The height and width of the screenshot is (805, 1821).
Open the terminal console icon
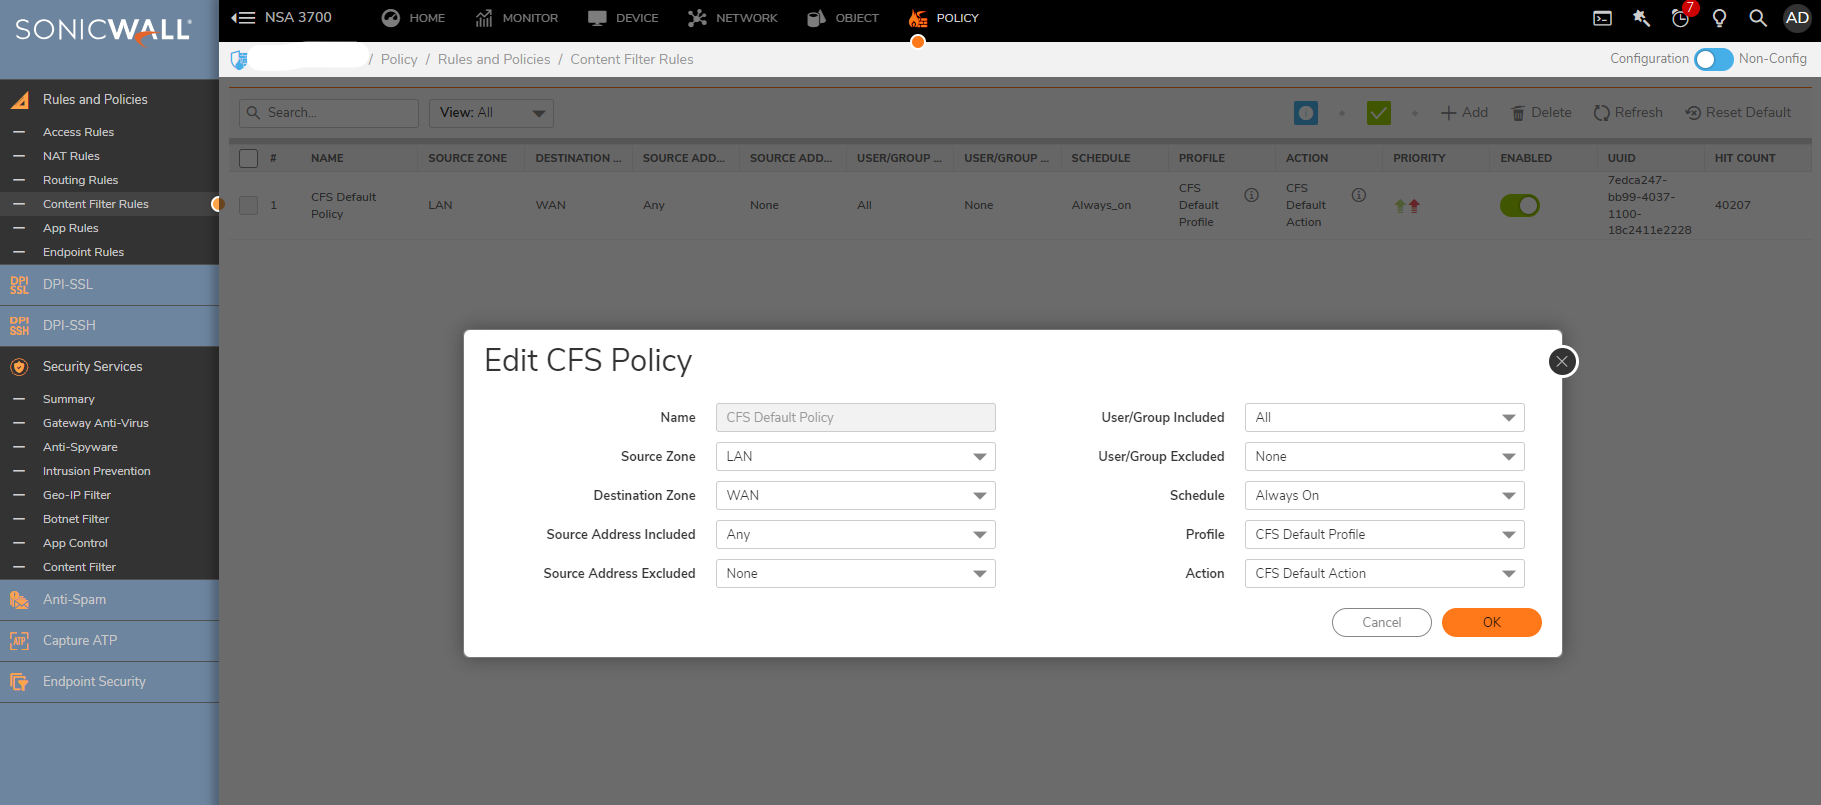tap(1602, 18)
